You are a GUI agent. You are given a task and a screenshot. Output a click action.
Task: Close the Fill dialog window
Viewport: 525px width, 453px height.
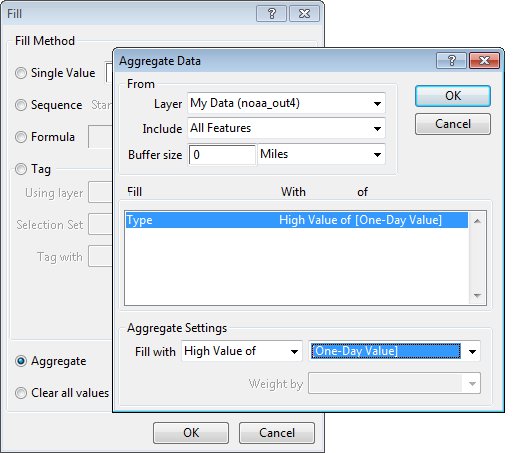(304, 14)
